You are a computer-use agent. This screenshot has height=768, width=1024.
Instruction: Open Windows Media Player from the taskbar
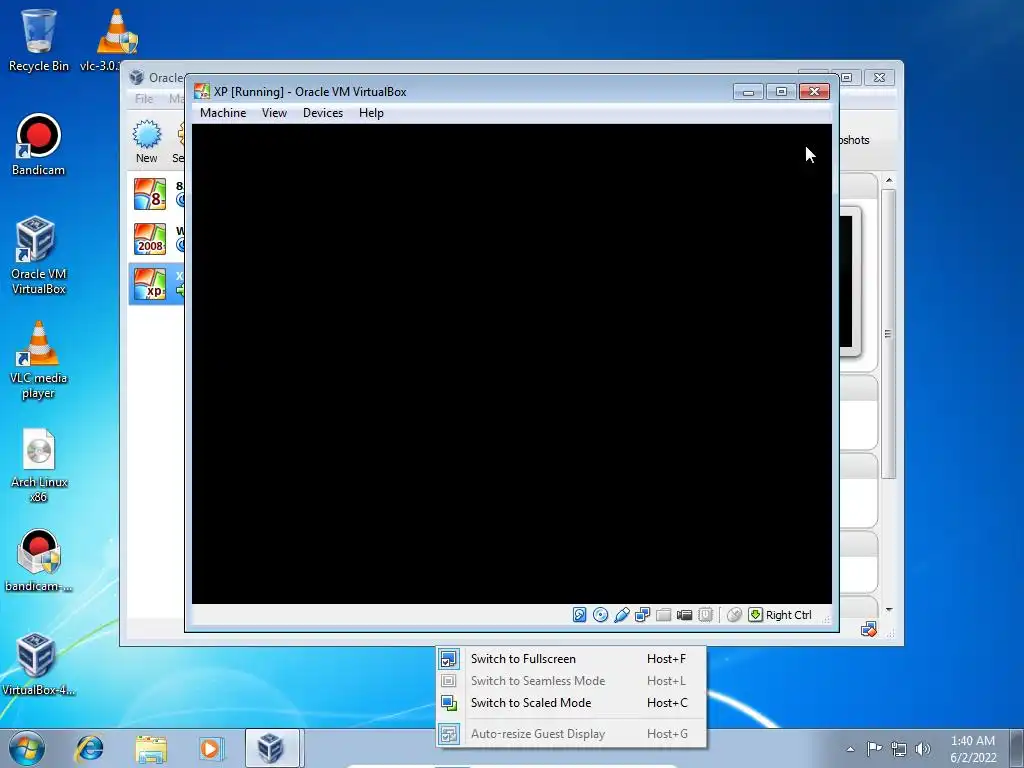(210, 748)
